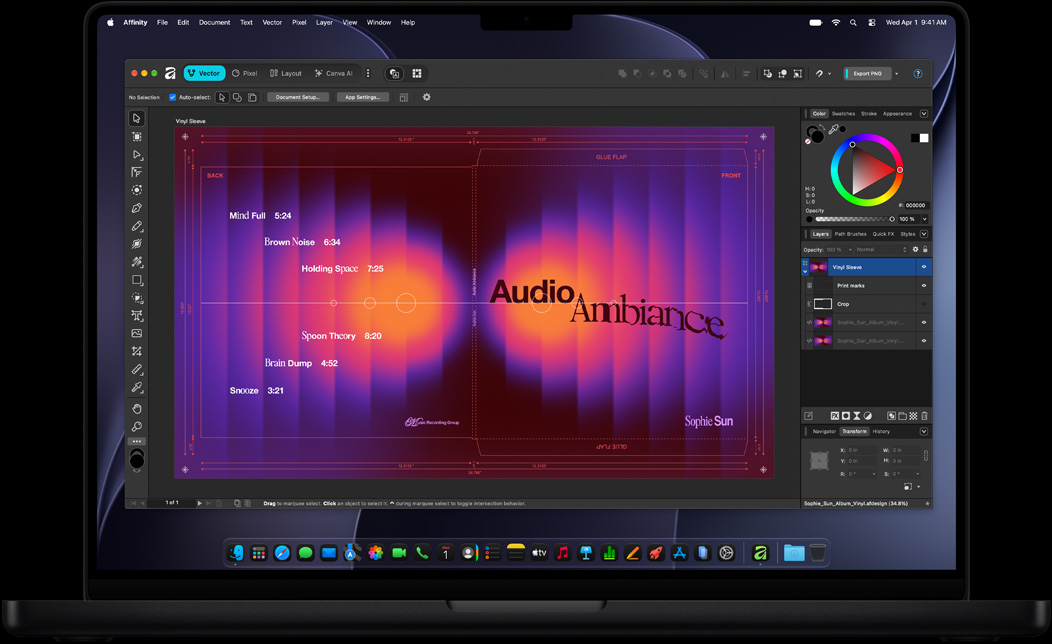Toggle the layer lock icon in Layers panel

click(x=926, y=250)
